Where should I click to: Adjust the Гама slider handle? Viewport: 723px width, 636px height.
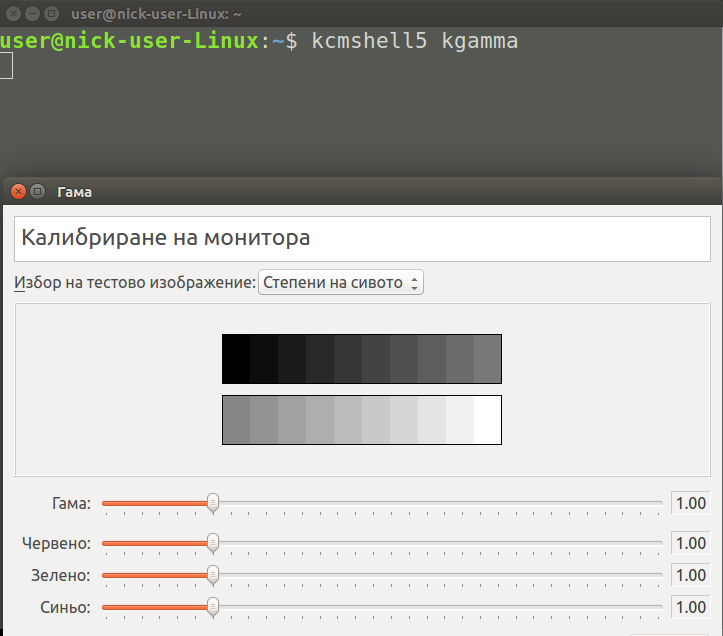pos(213,503)
